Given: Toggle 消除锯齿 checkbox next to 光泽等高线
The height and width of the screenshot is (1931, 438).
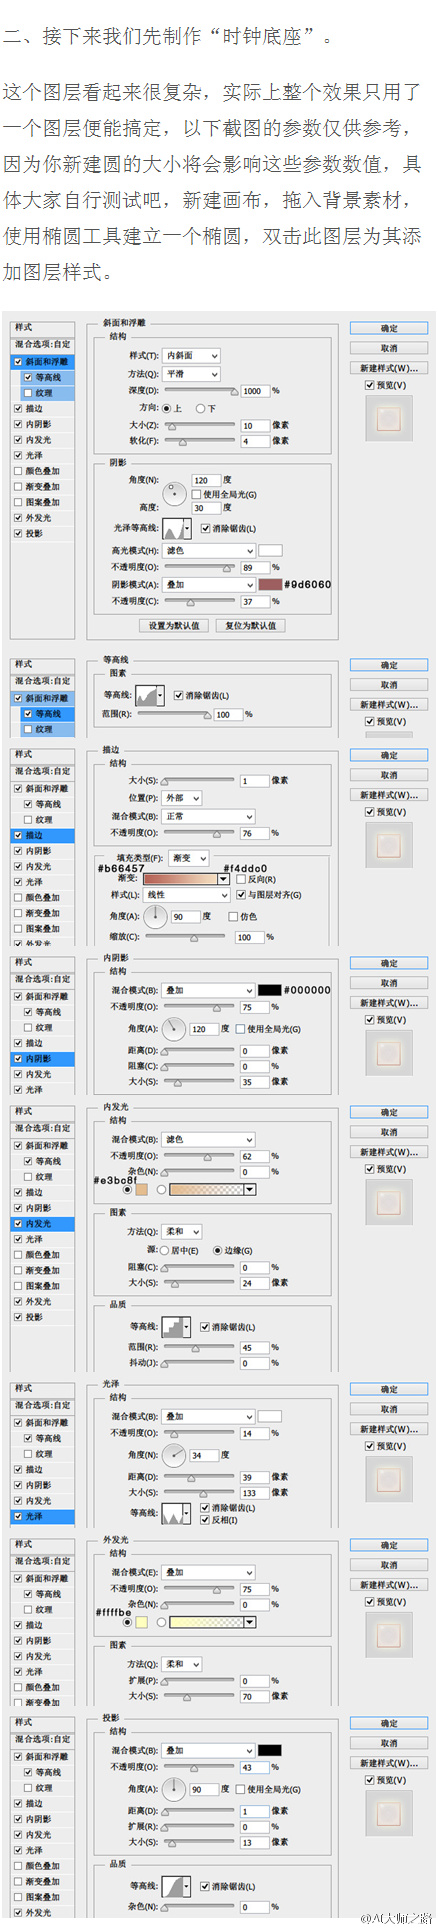Looking at the screenshot, I should [206, 528].
